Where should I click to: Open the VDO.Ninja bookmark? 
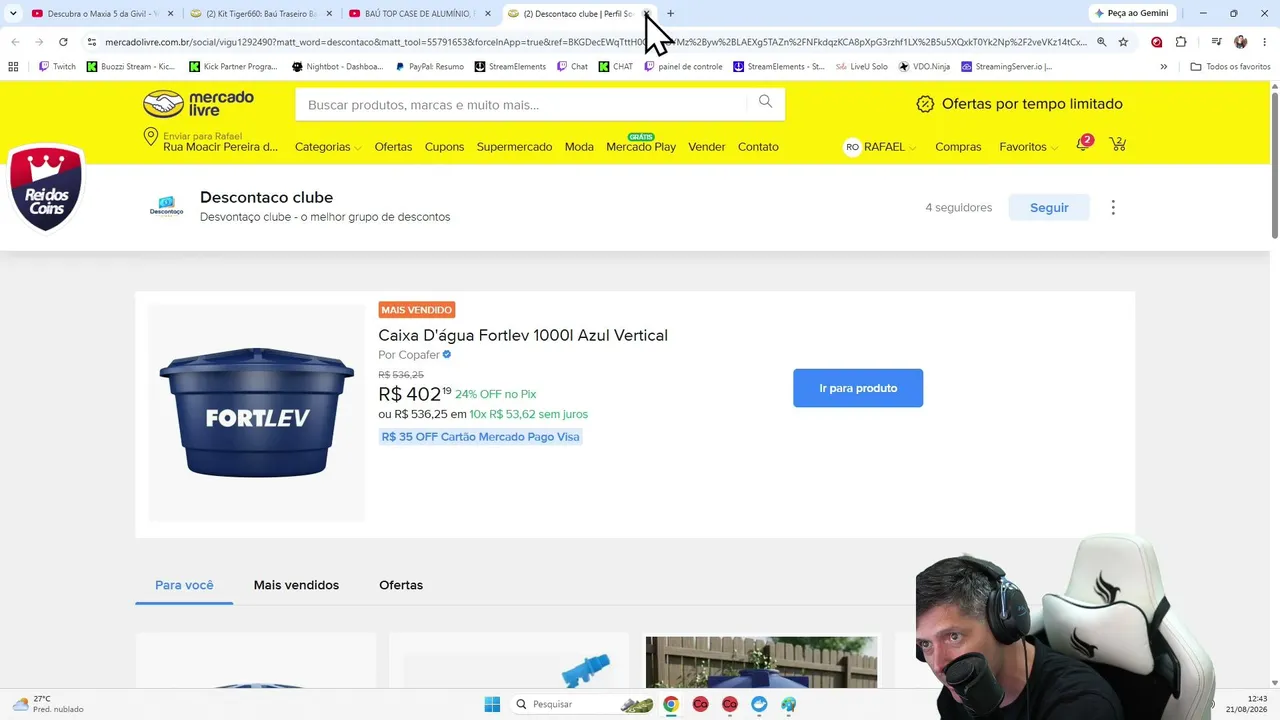tap(924, 67)
